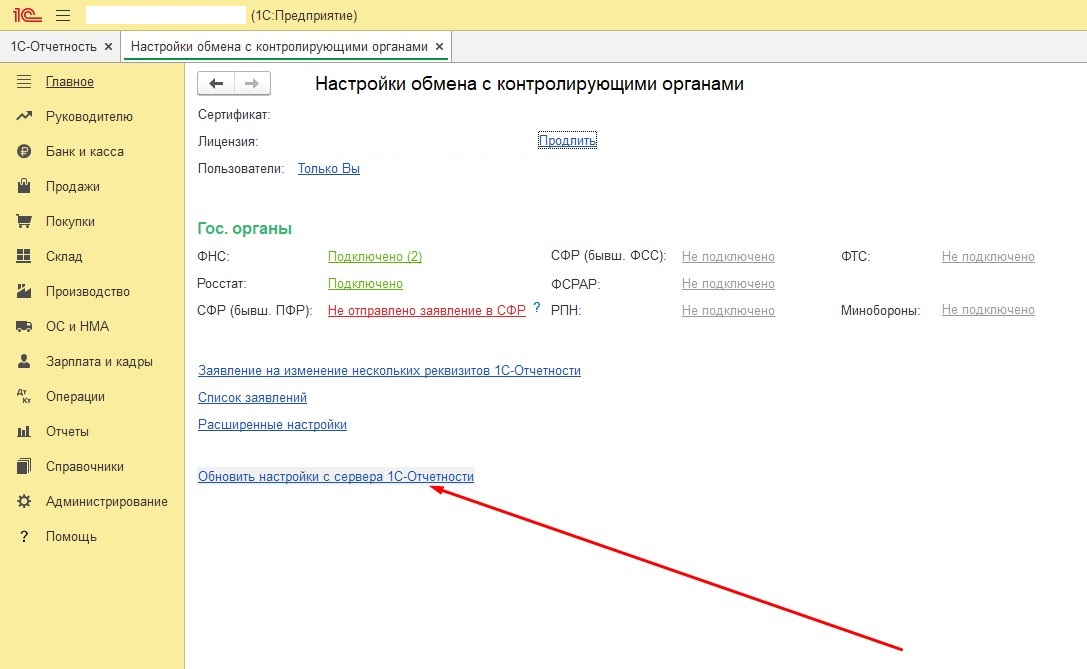
Task: Open the hamburger main menu icon
Action: (x=63, y=15)
